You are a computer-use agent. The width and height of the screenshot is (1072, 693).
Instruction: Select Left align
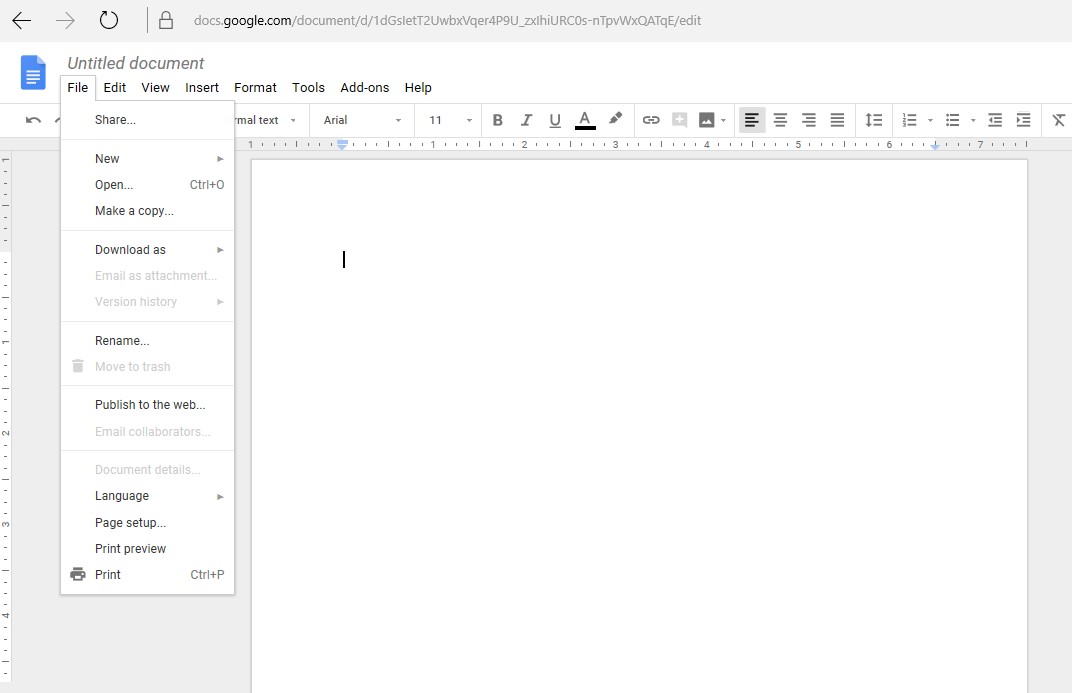pyautogui.click(x=751, y=120)
